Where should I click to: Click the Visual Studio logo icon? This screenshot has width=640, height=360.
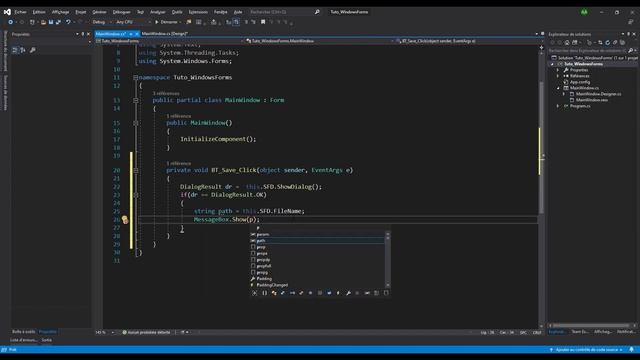point(7,12)
